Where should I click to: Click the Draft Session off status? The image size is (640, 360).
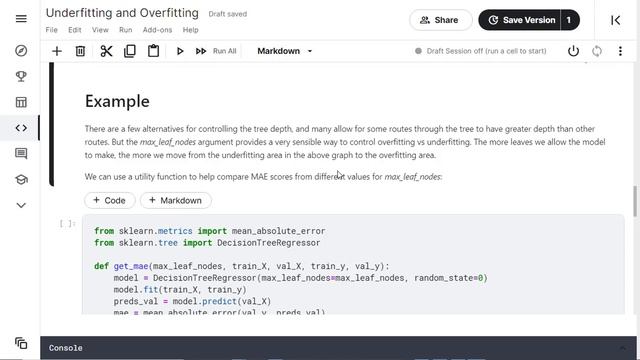(480, 51)
